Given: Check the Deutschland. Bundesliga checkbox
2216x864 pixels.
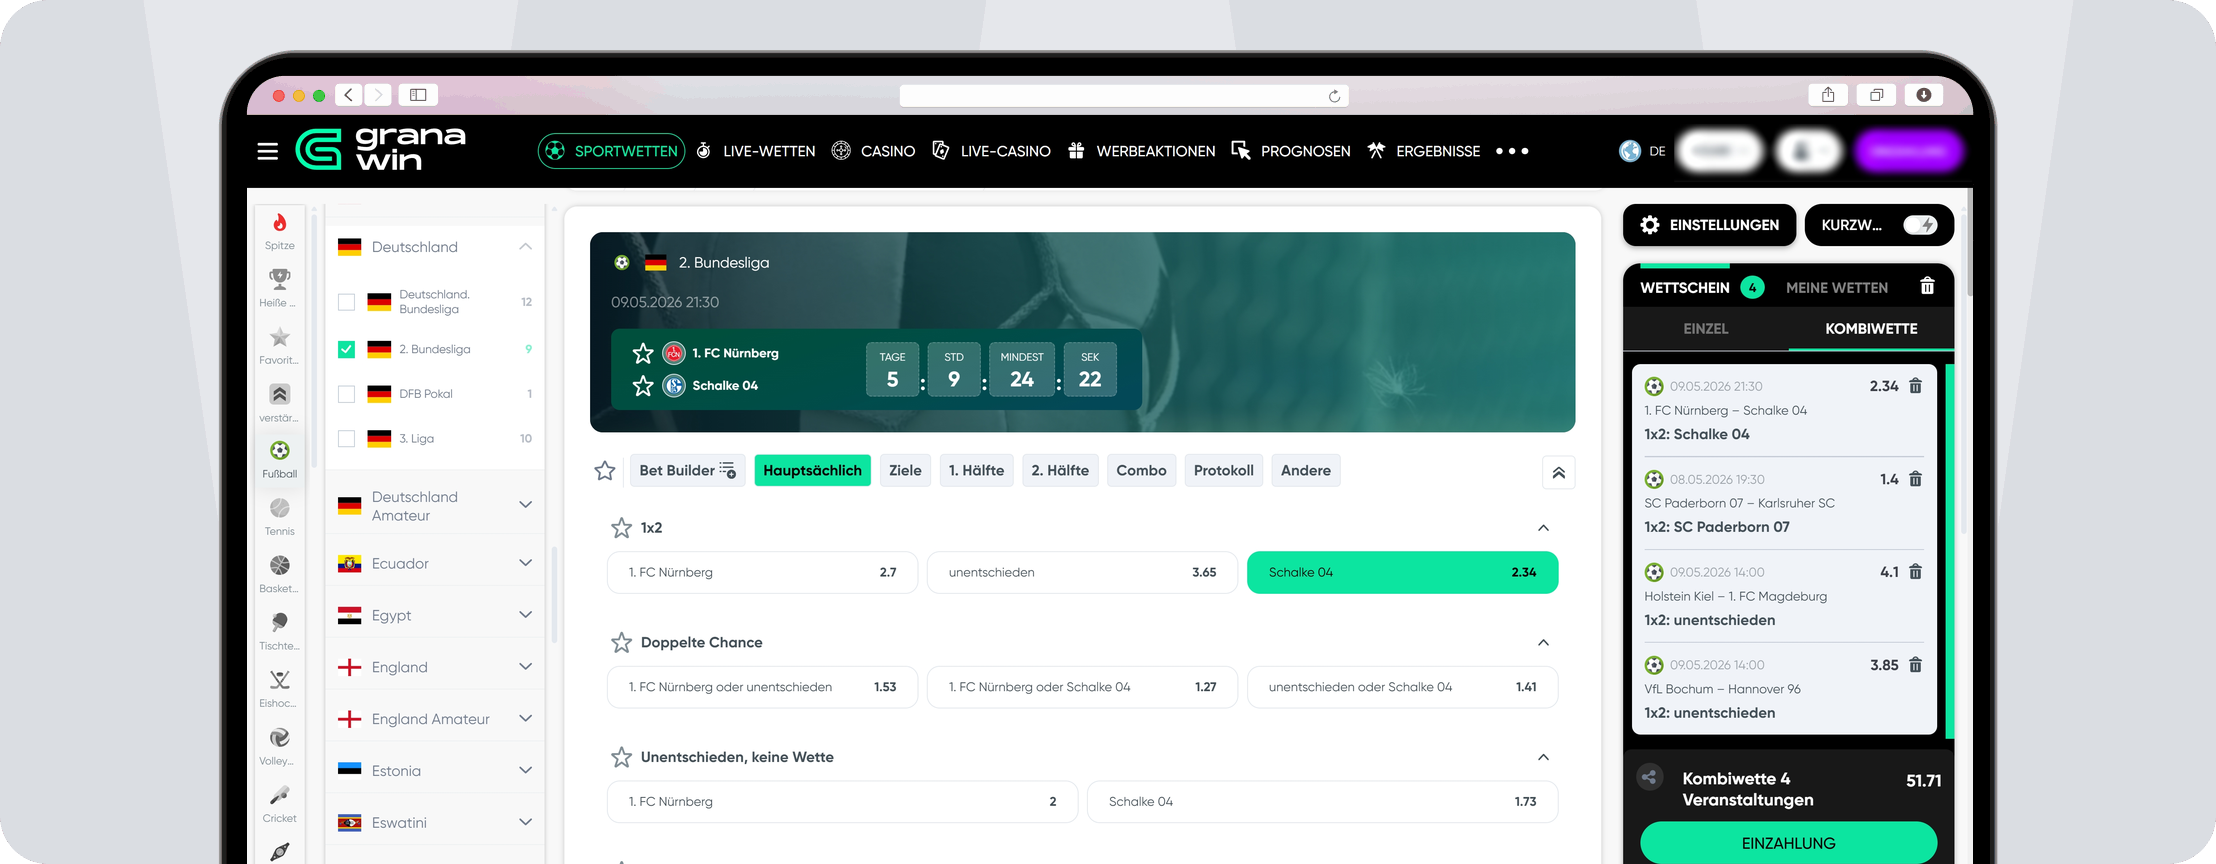Looking at the screenshot, I should click(x=346, y=302).
